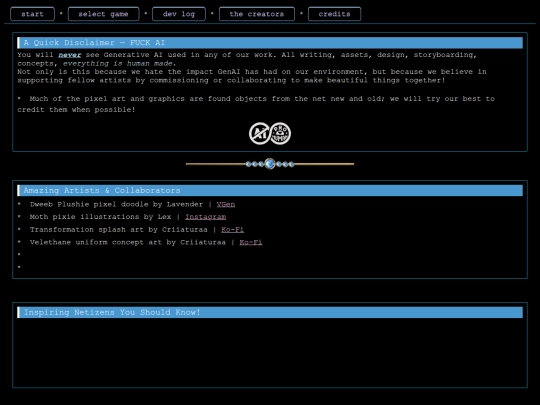Click 'Velethane uniform concept art by Criiaturaa' text

pyautogui.click(x=128, y=242)
